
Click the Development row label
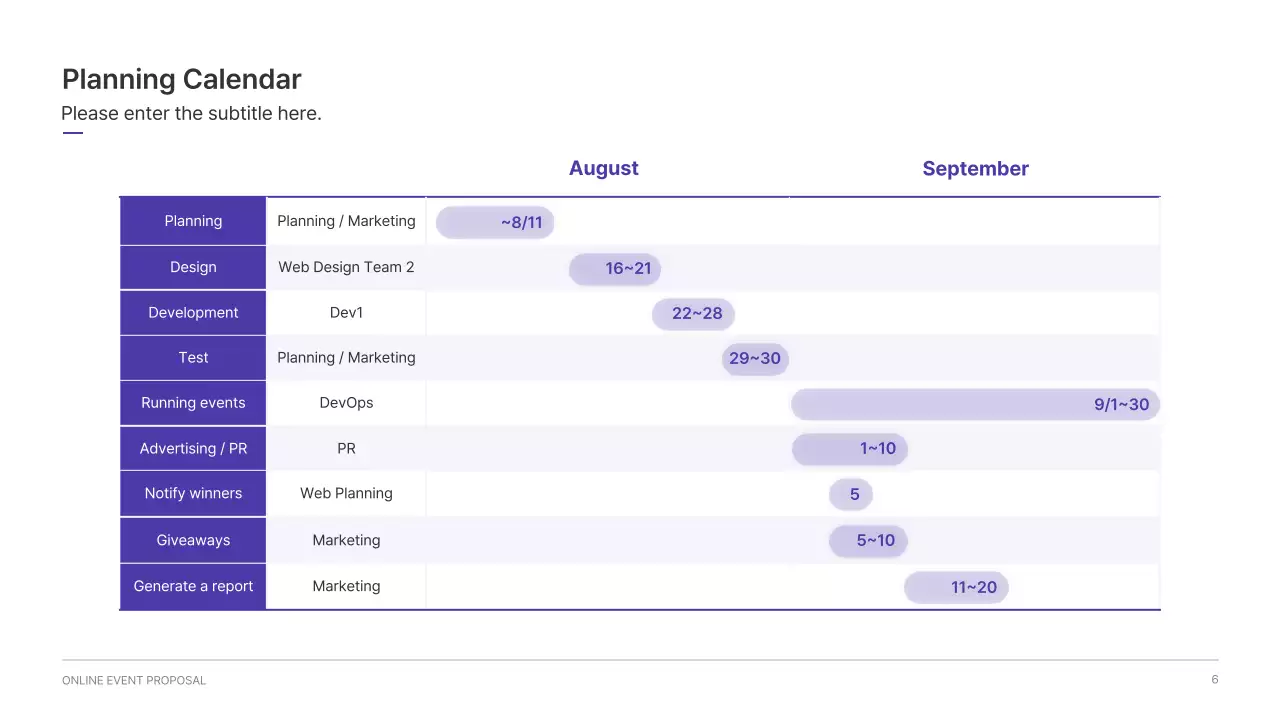point(192,312)
